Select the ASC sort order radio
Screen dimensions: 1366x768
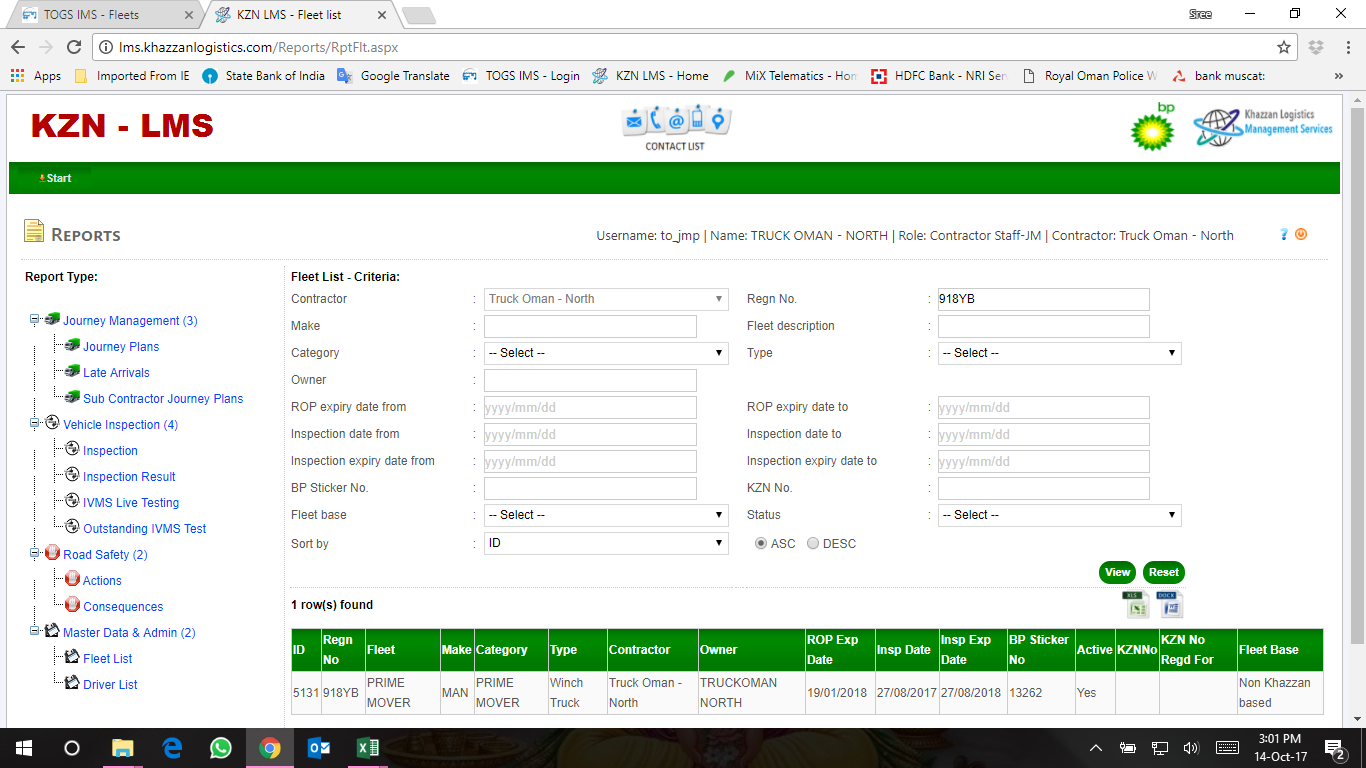coord(761,543)
